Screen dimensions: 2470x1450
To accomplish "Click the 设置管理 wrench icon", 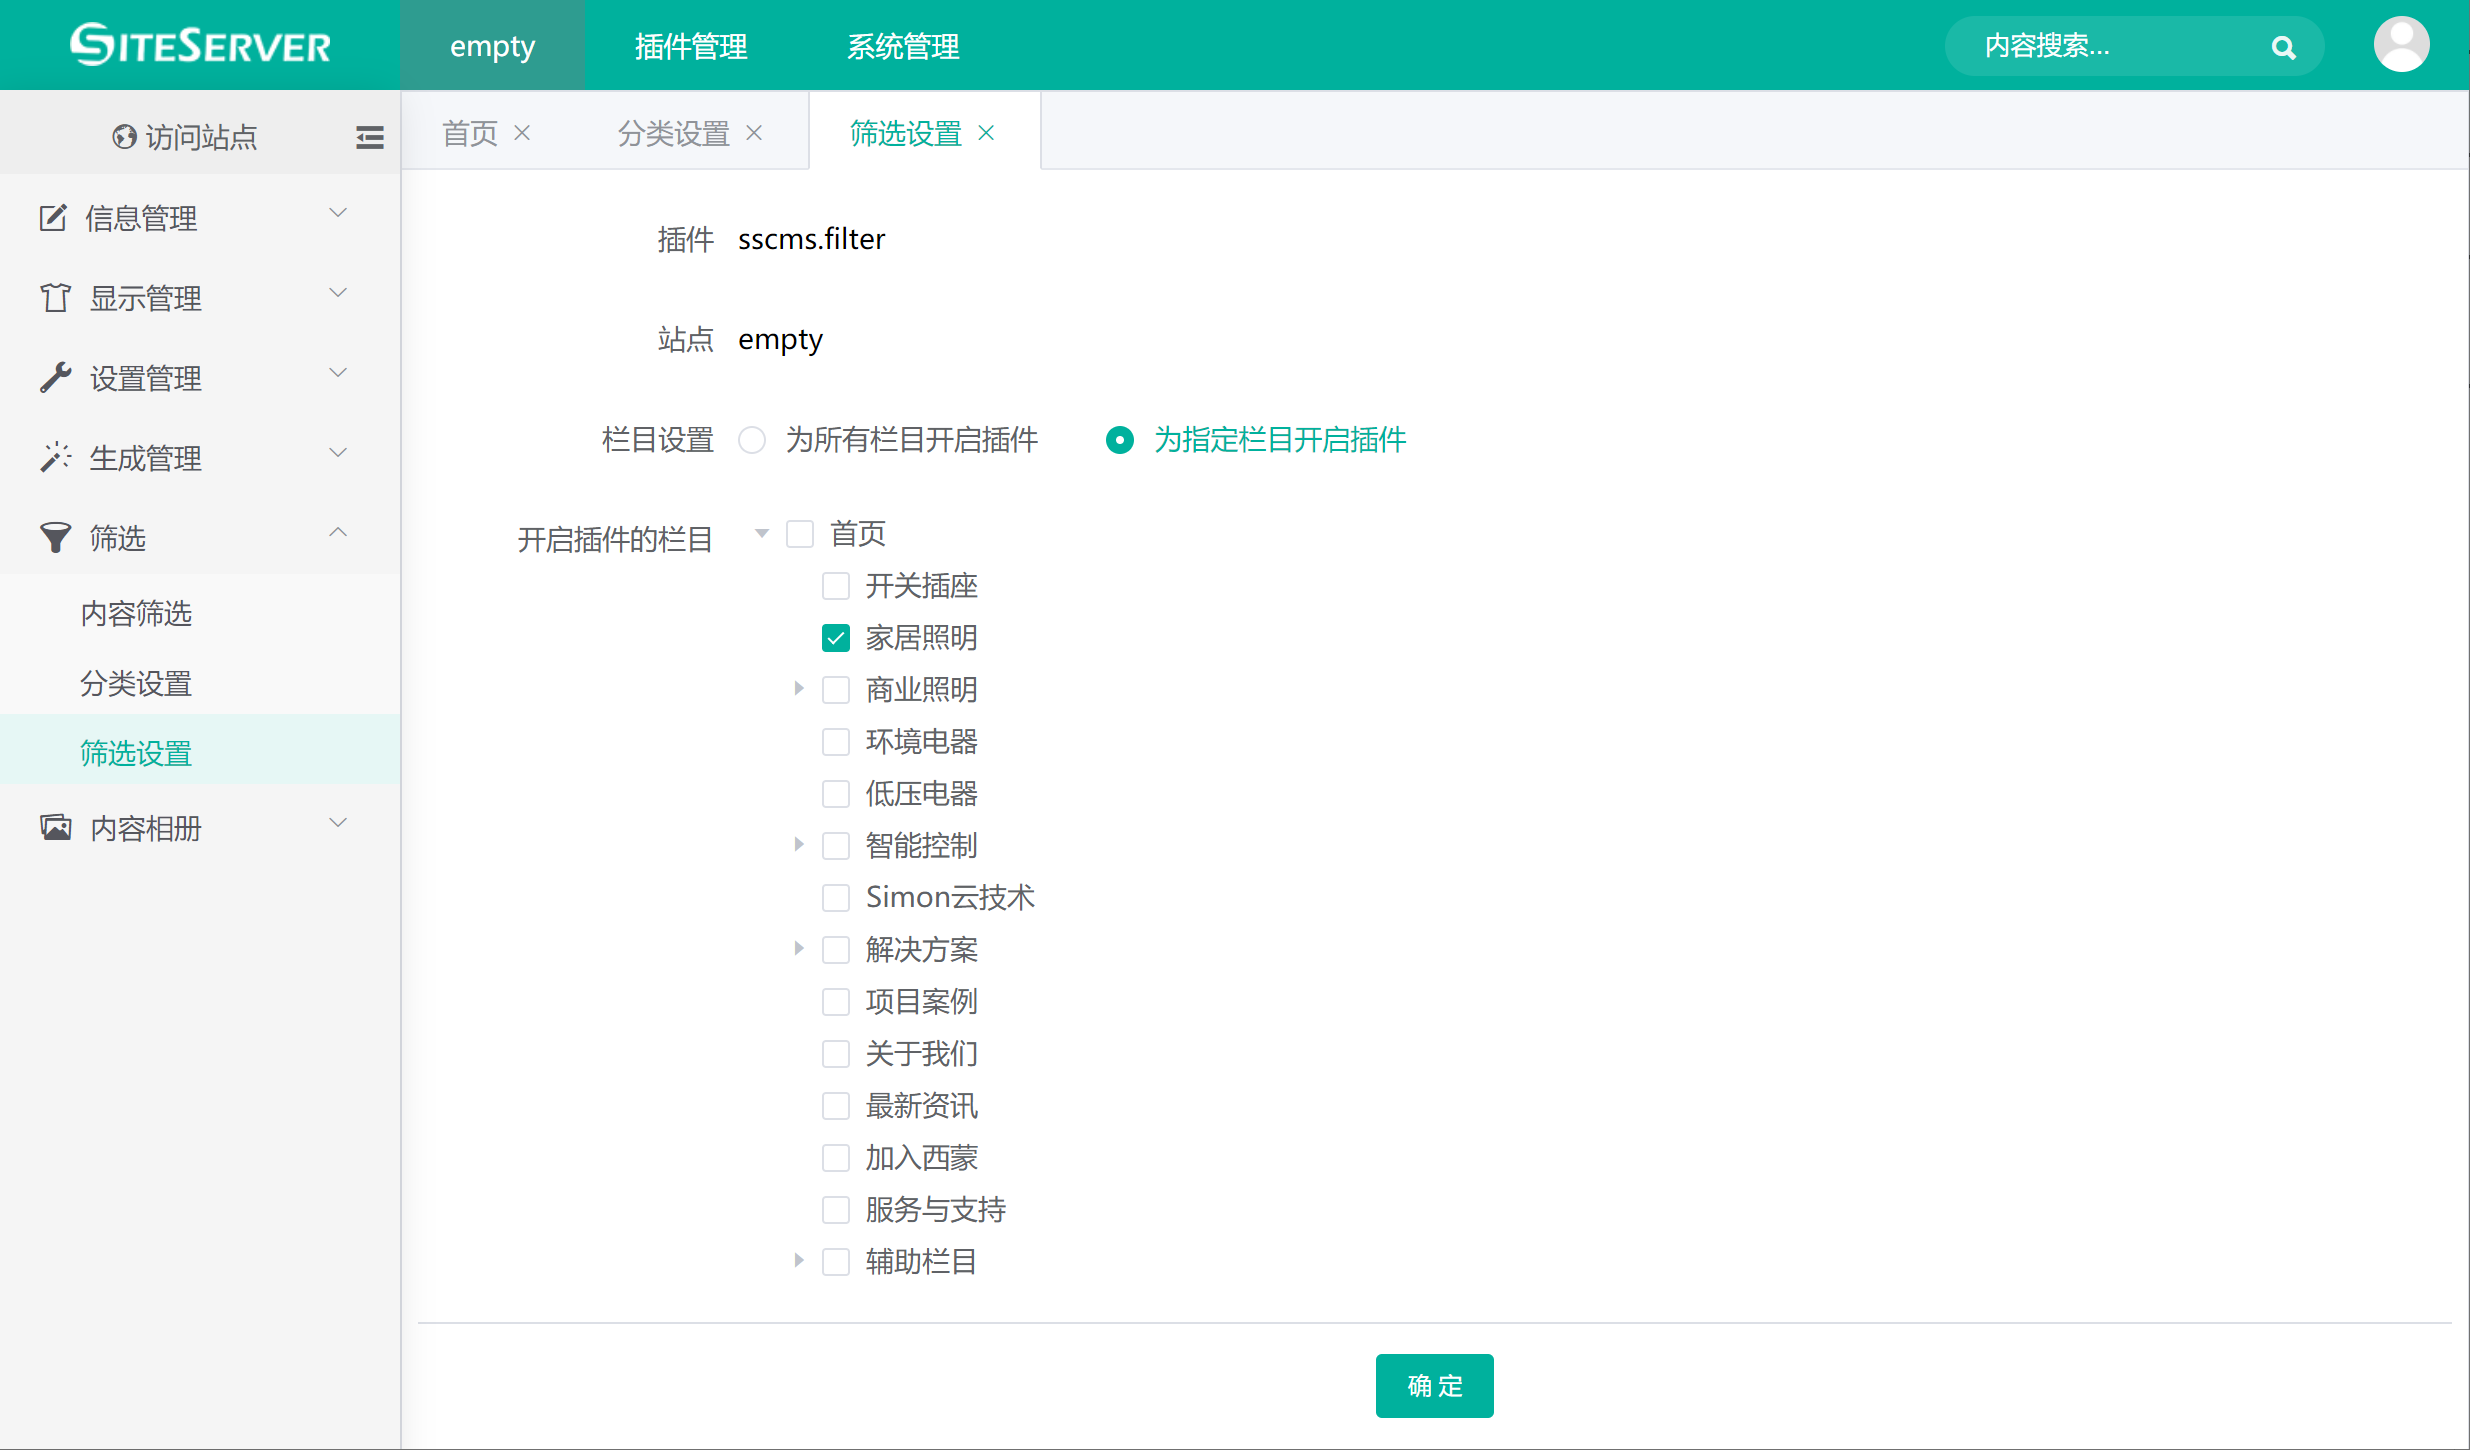I will (x=55, y=377).
